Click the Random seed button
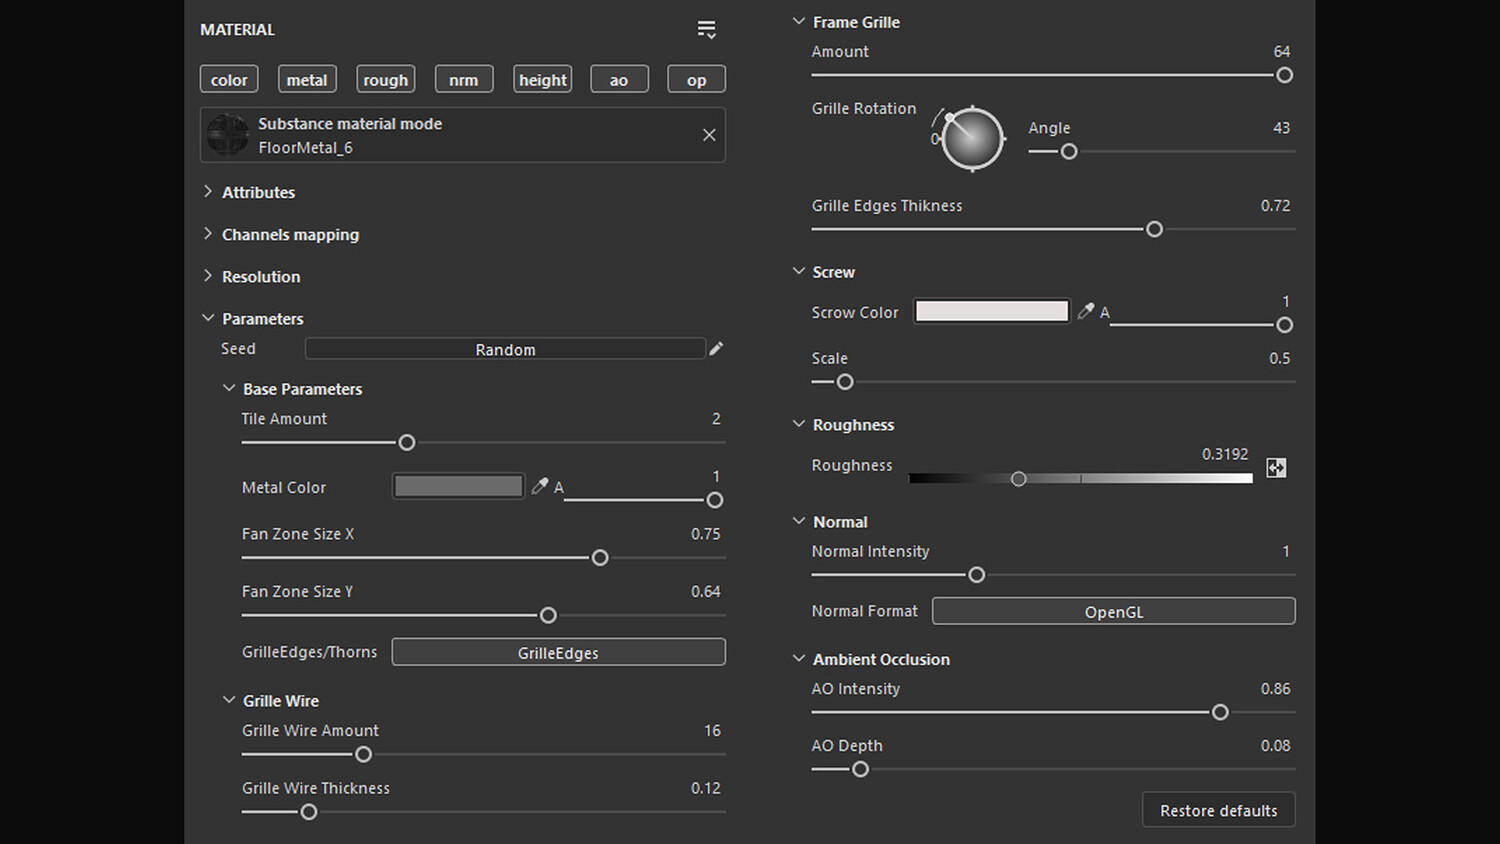 point(505,349)
